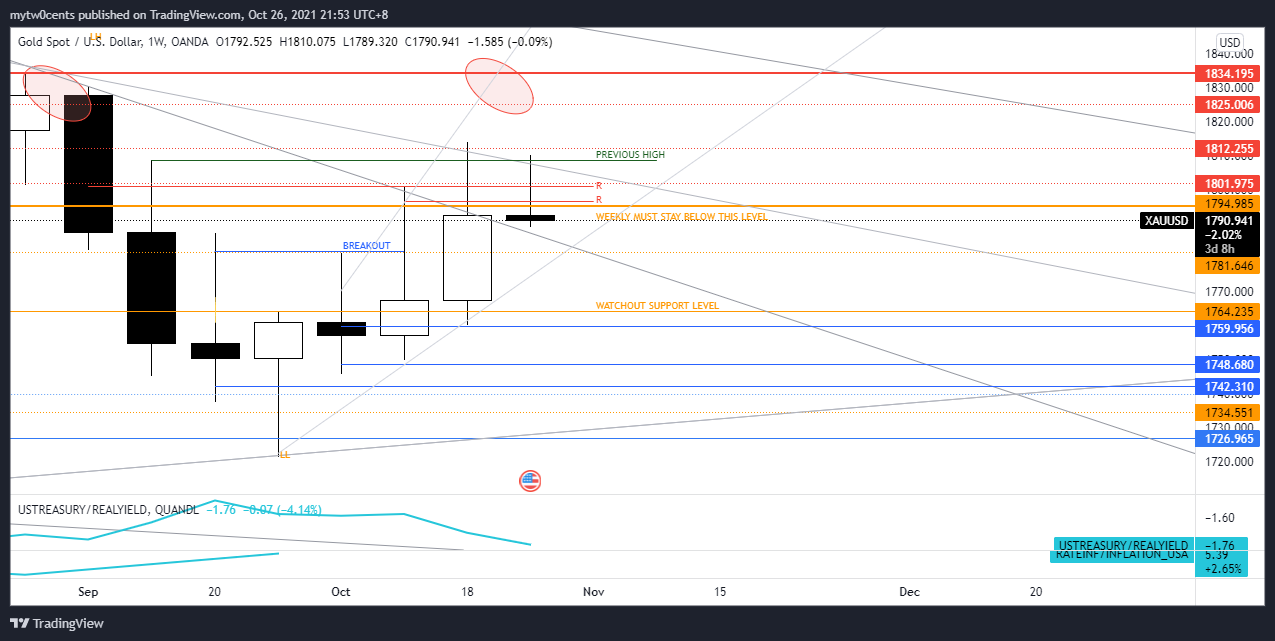Click the LL label near the low wick
Screen dimensions: 1275x641
click(x=284, y=455)
